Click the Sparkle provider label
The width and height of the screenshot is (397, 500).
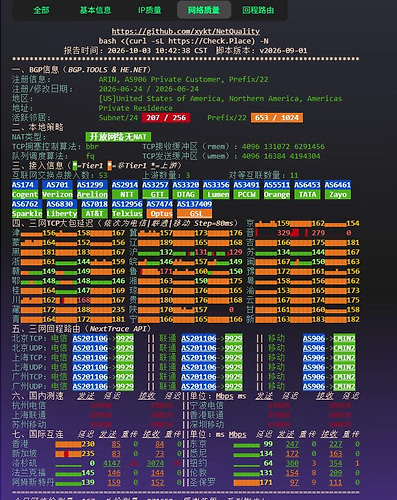coord(27,214)
